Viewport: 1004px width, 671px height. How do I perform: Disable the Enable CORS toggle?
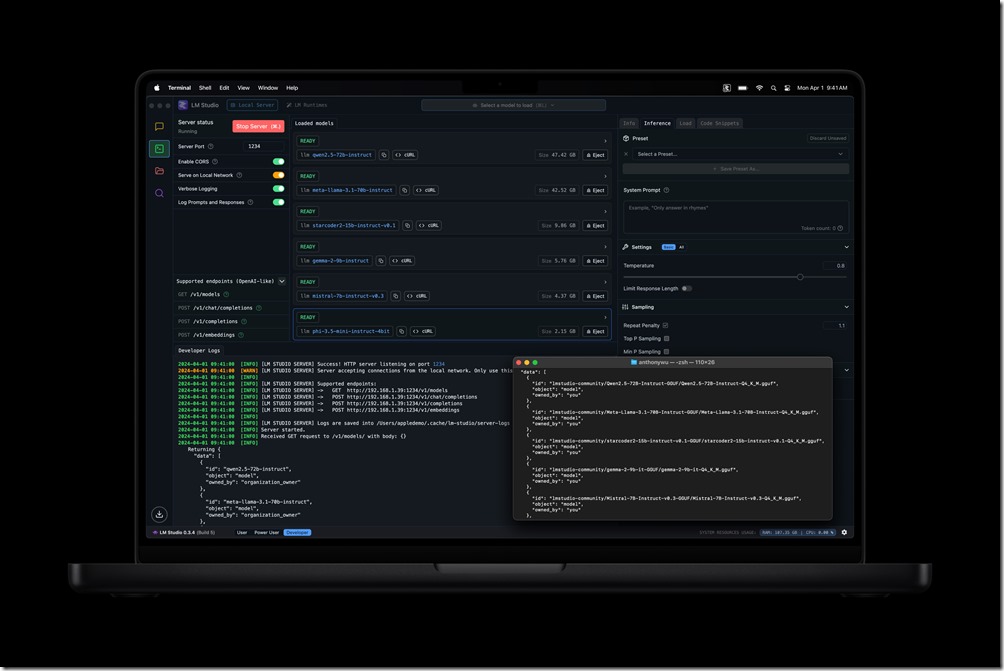coord(278,161)
